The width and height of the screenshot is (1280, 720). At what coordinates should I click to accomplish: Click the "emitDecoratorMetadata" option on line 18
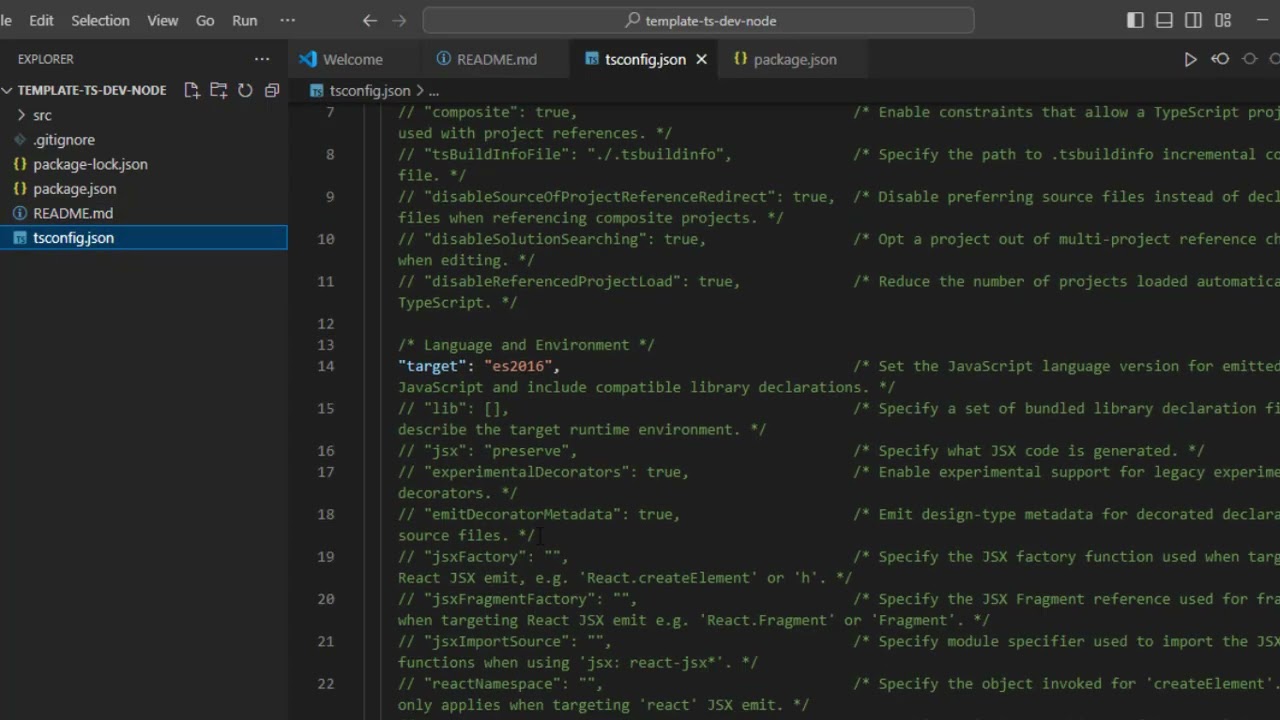click(x=539, y=514)
